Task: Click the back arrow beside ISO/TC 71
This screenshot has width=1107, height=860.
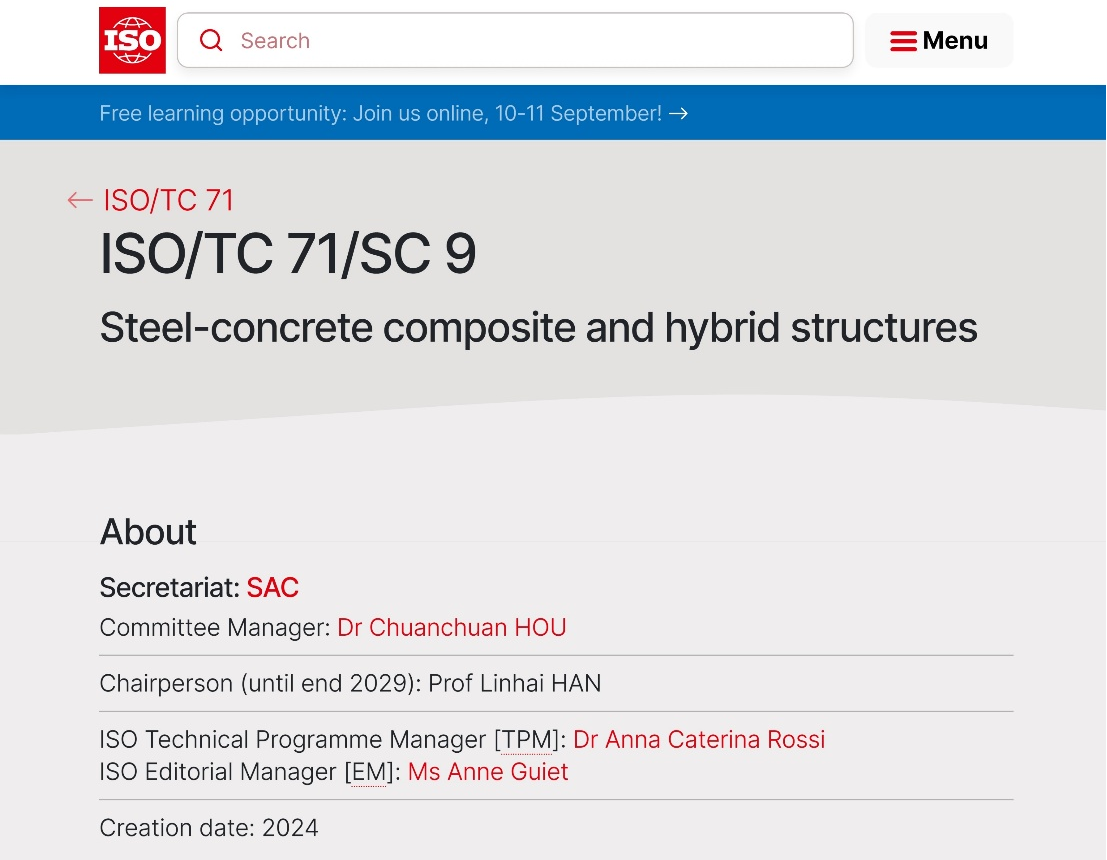Action: 80,200
